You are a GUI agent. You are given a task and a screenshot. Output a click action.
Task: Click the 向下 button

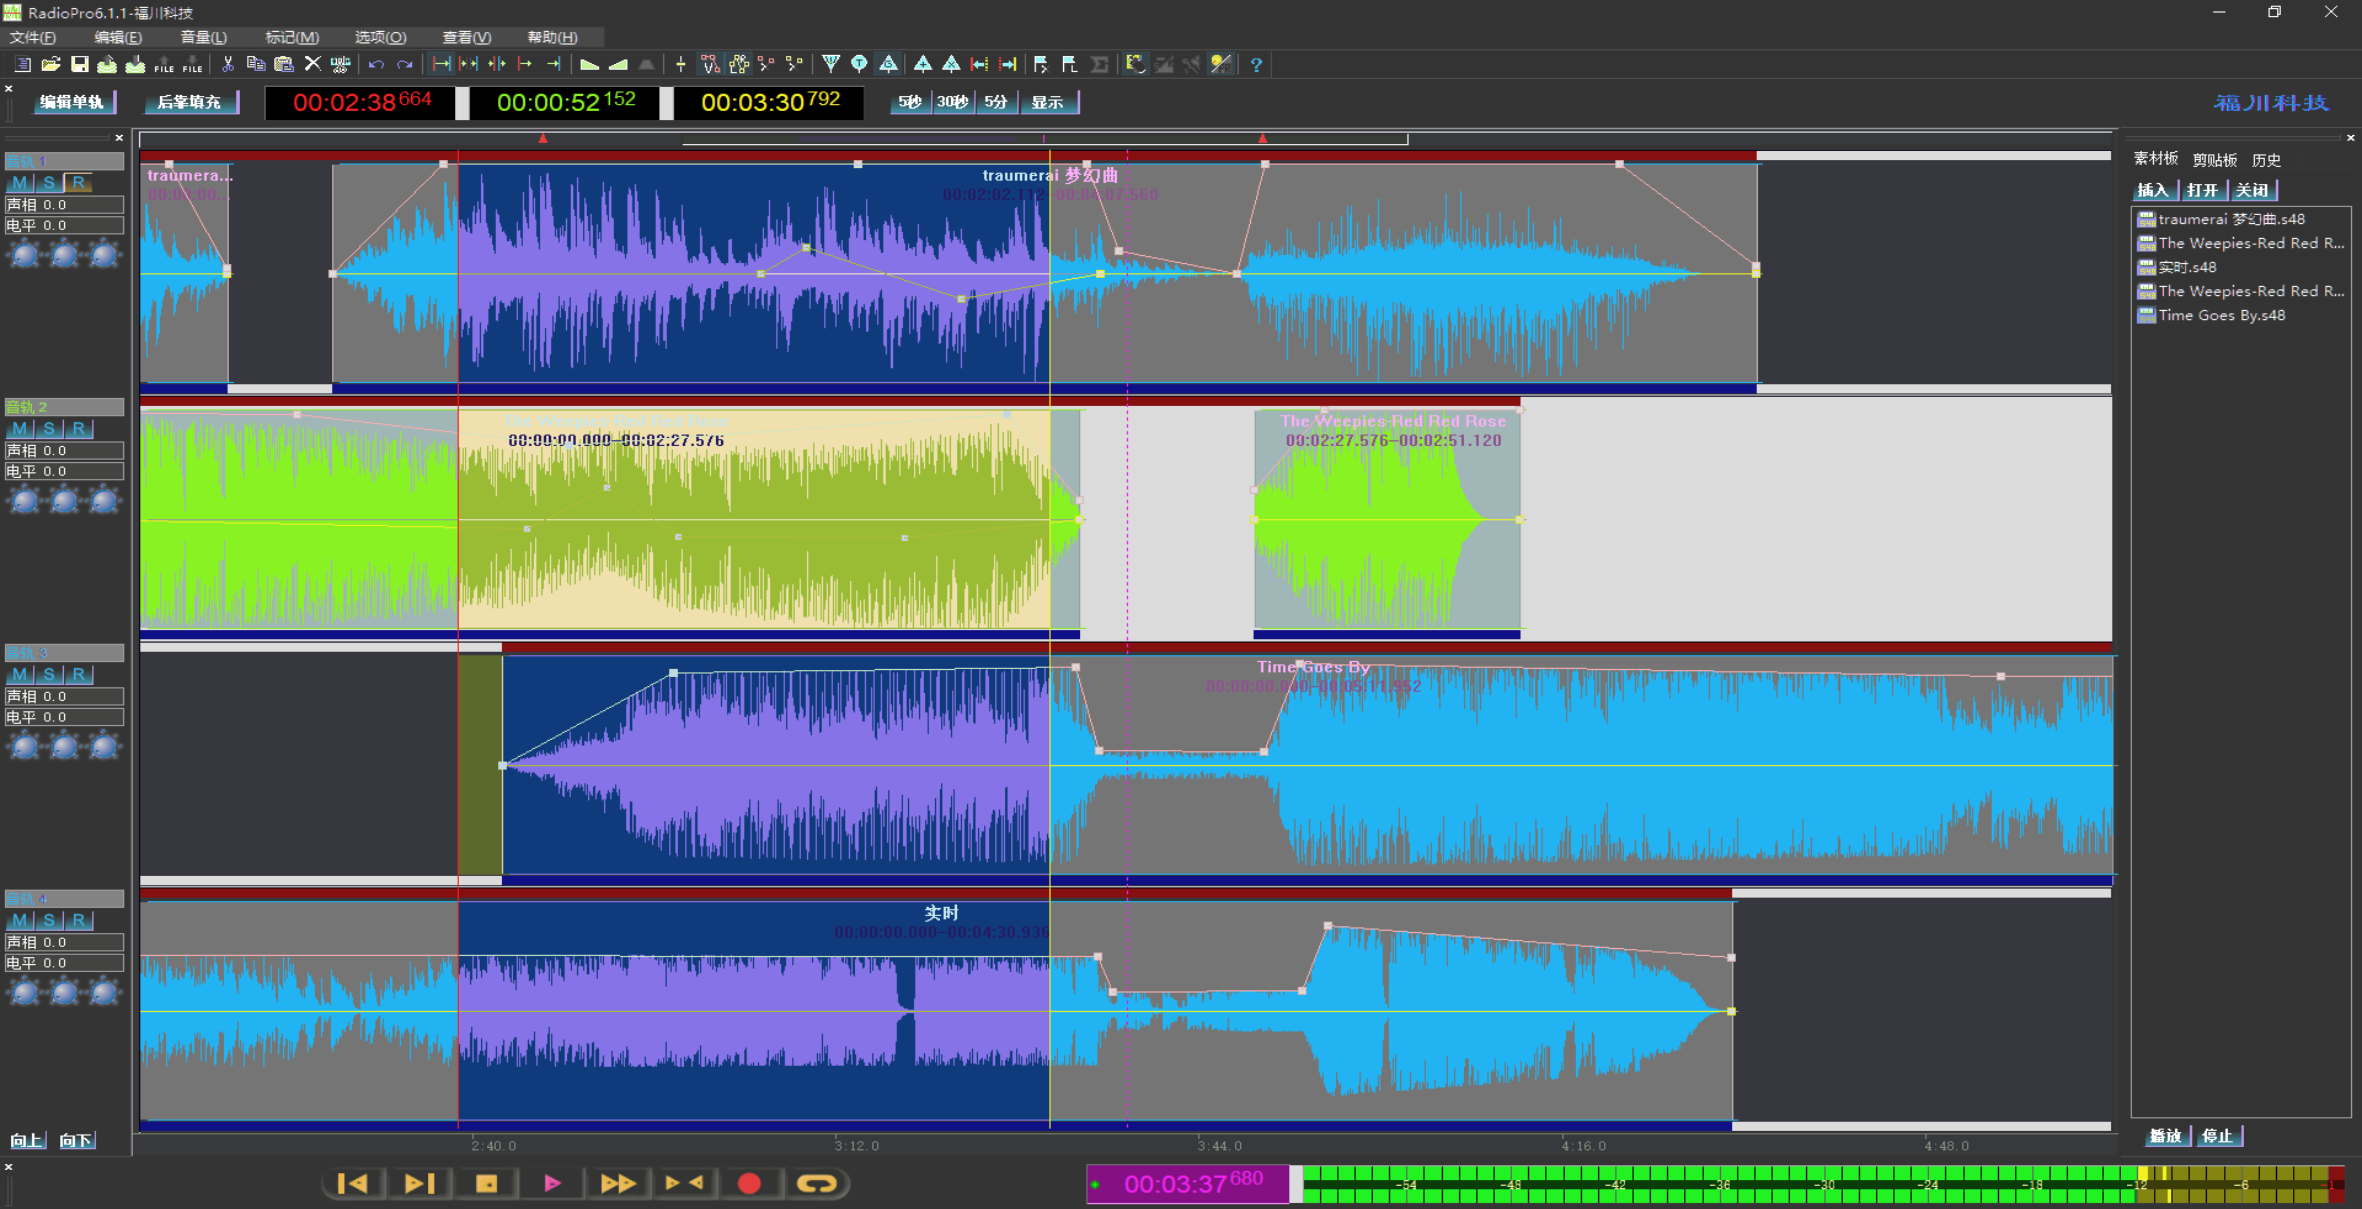(76, 1140)
